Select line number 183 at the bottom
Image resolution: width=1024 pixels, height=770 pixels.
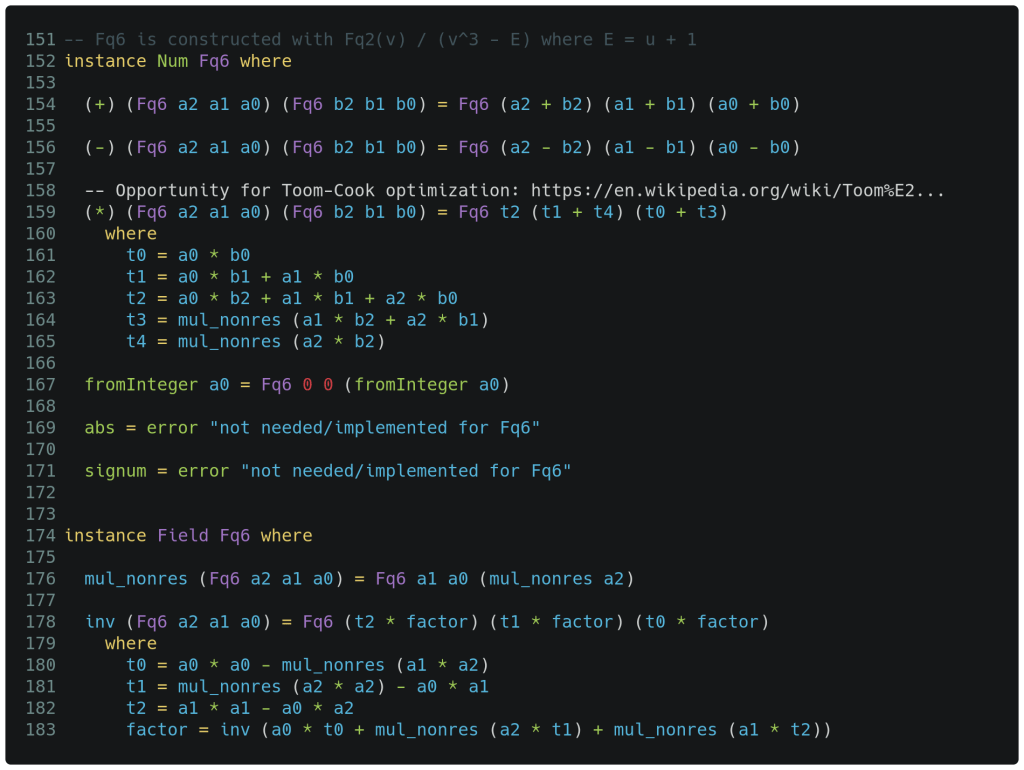[x=40, y=730]
